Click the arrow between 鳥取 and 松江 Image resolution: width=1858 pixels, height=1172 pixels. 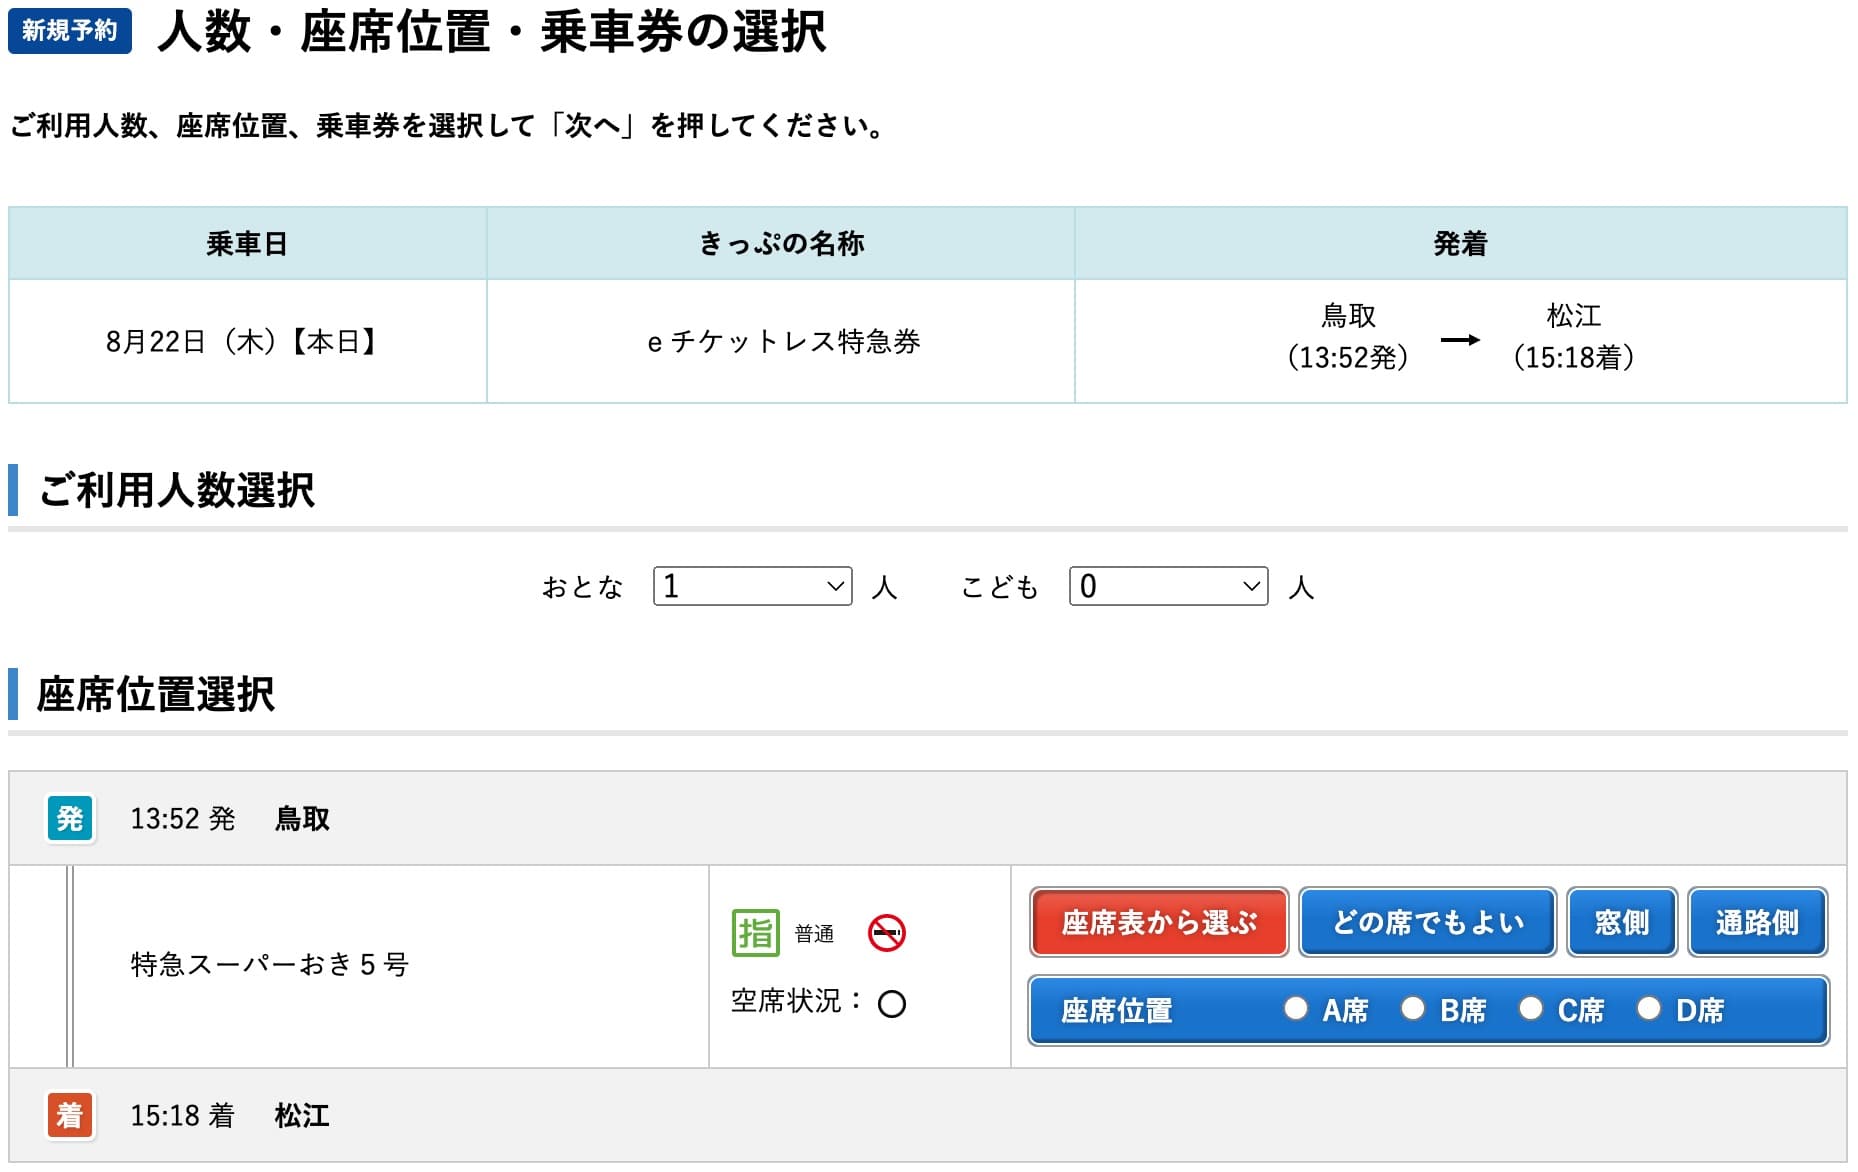point(1460,340)
